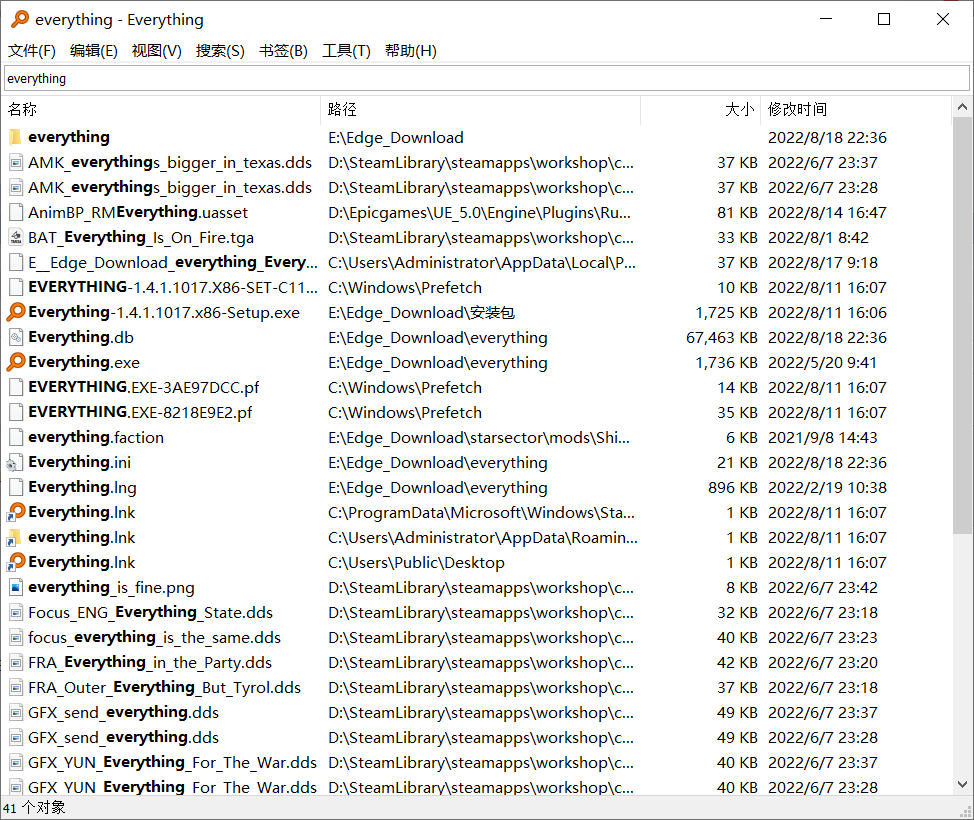
Task: Sort results by 修改时间 column header
Action: (856, 110)
